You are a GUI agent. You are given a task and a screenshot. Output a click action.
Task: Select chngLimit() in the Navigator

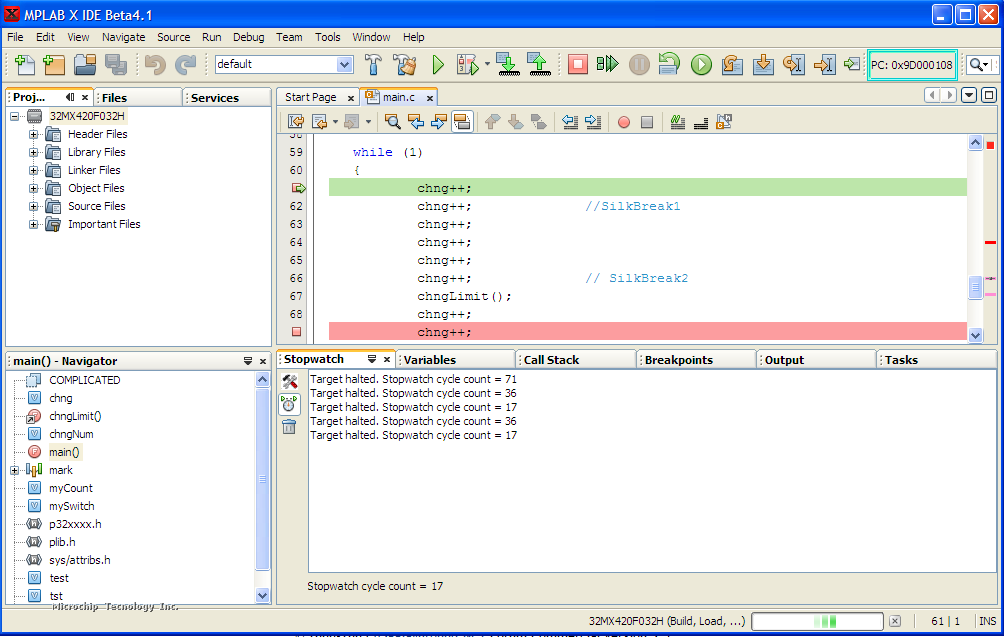75,416
